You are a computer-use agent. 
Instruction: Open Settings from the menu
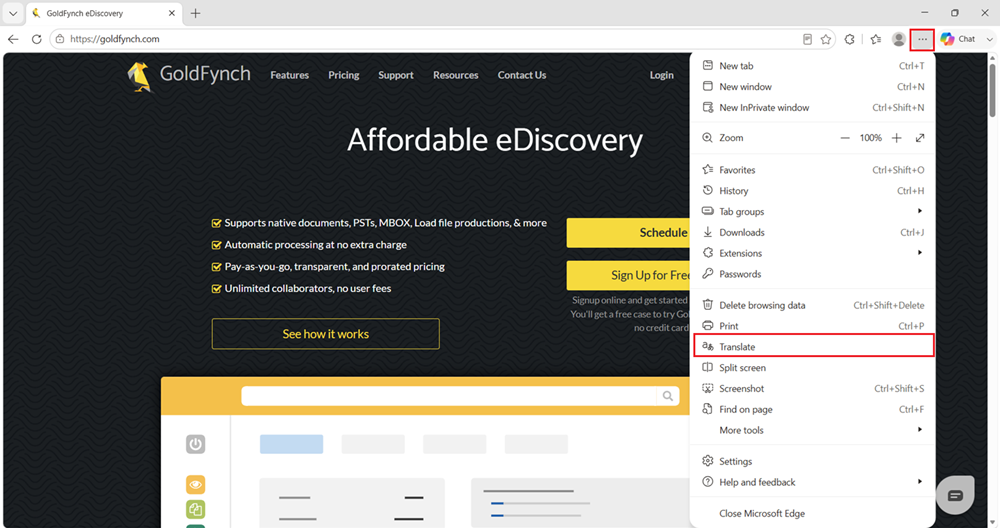813,461
